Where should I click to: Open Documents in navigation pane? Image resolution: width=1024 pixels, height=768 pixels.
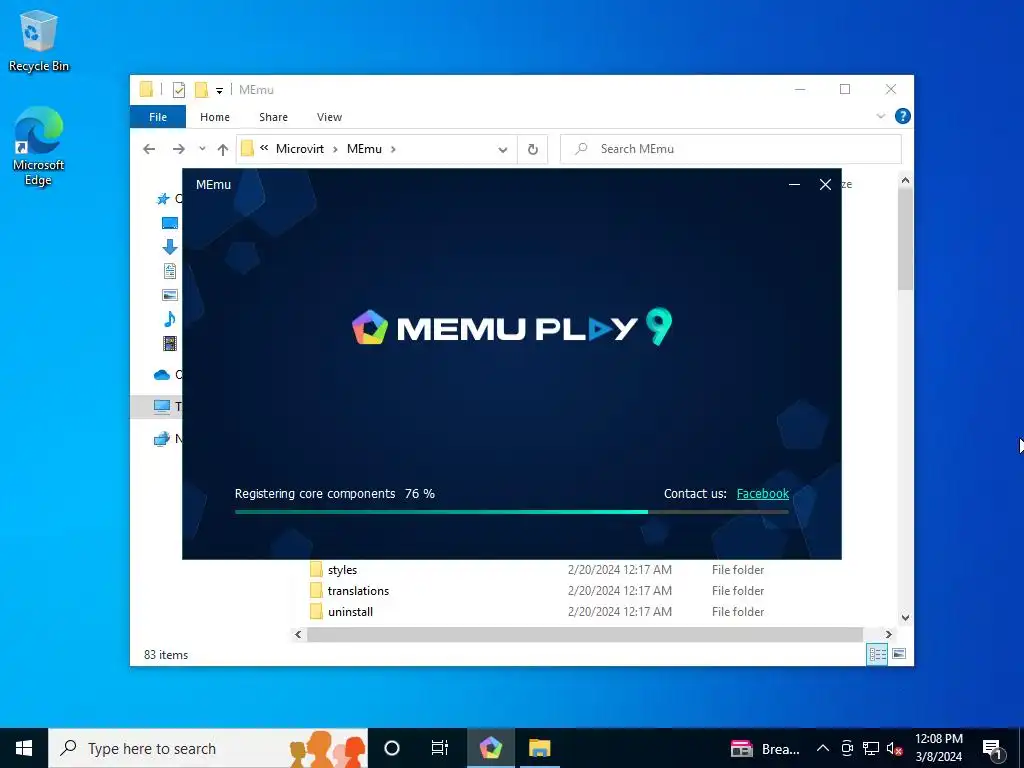170,271
